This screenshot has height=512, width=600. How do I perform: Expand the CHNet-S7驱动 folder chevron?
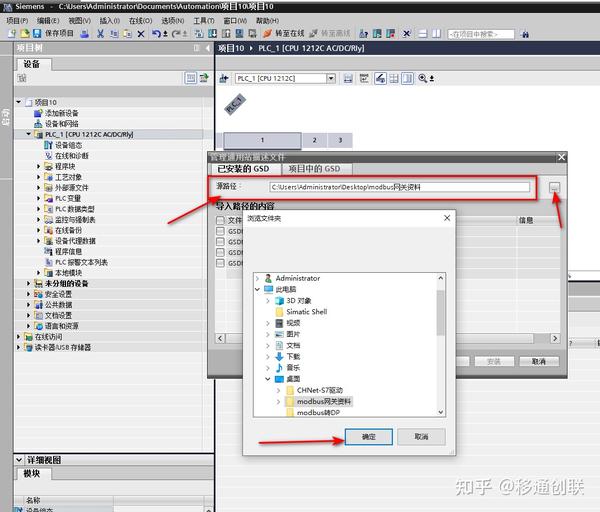tap(278, 390)
